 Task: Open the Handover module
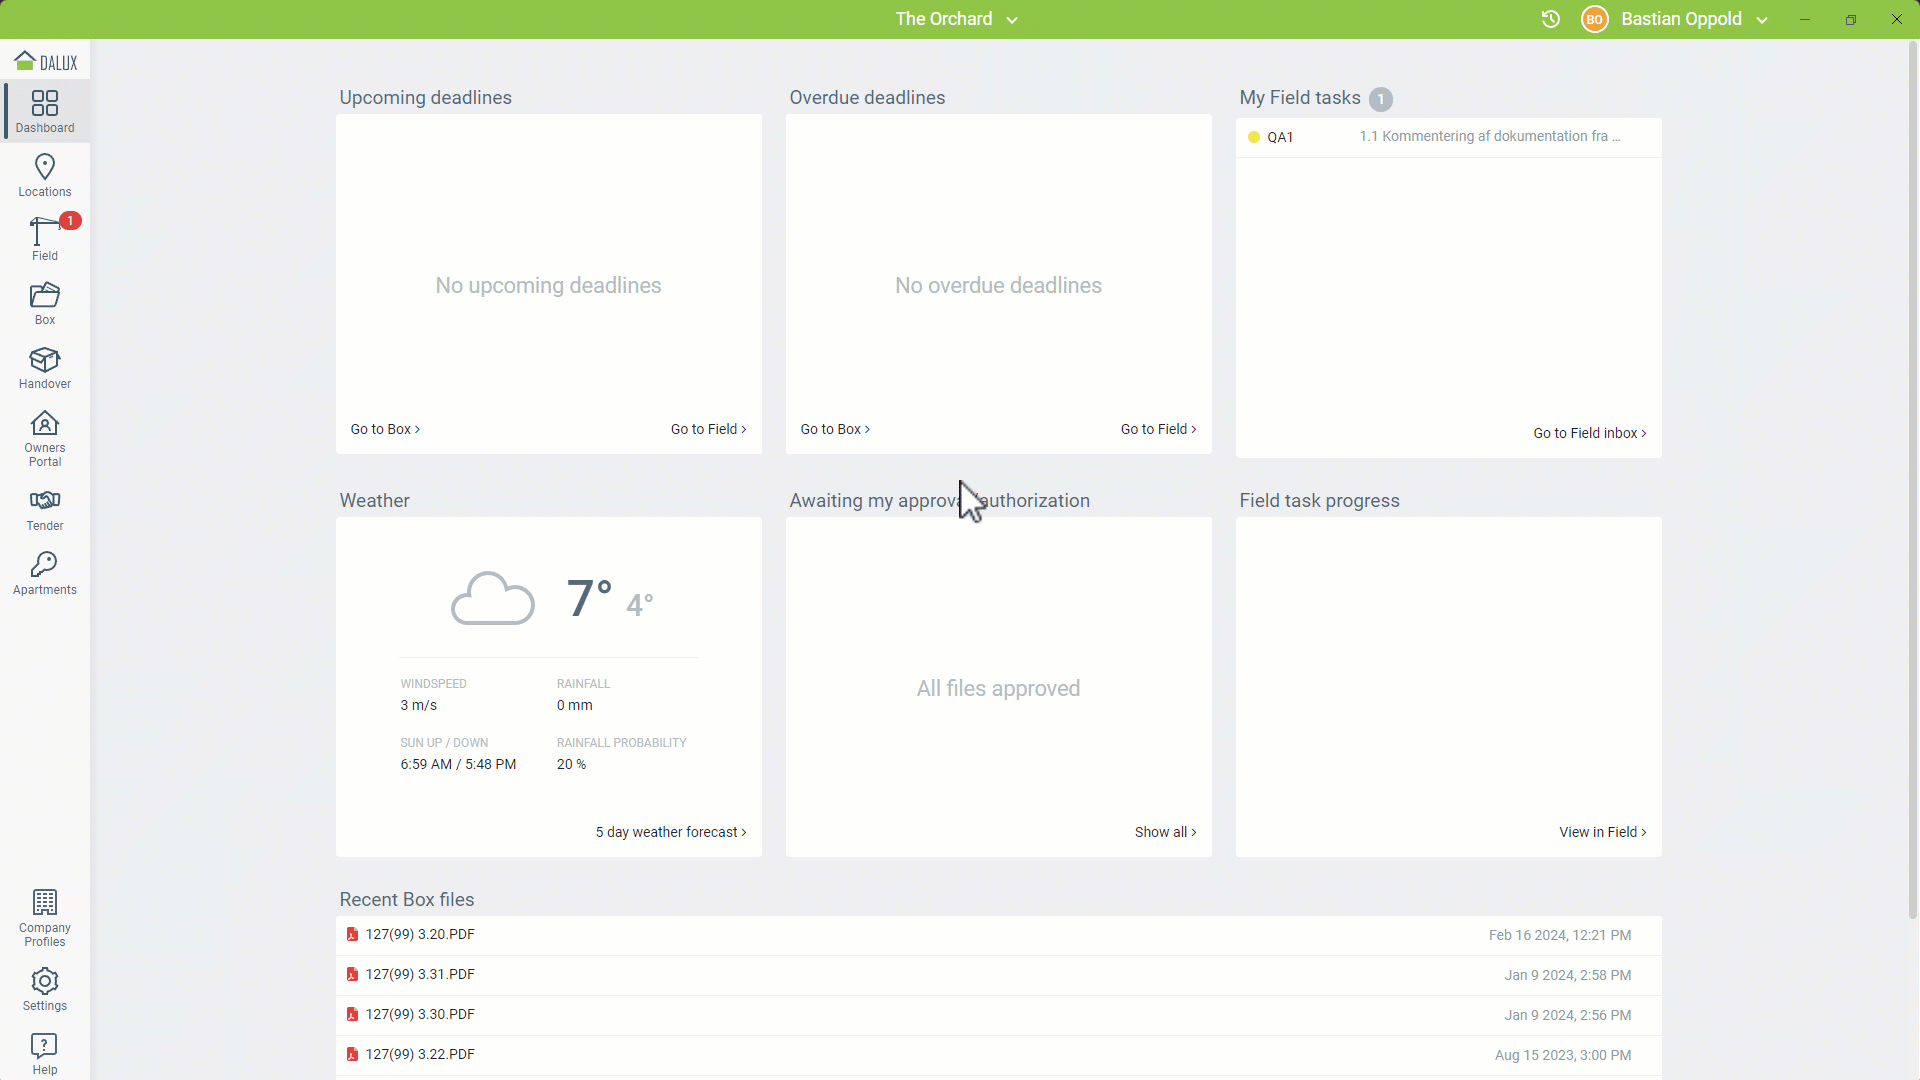[45, 367]
